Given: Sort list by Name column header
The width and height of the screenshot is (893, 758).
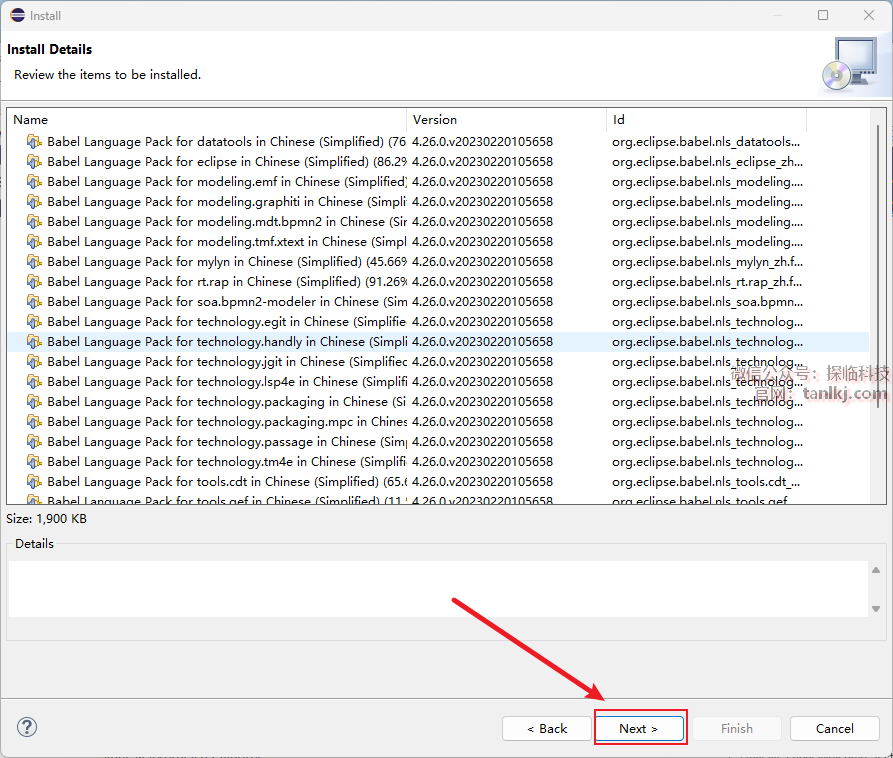Looking at the screenshot, I should coord(200,120).
